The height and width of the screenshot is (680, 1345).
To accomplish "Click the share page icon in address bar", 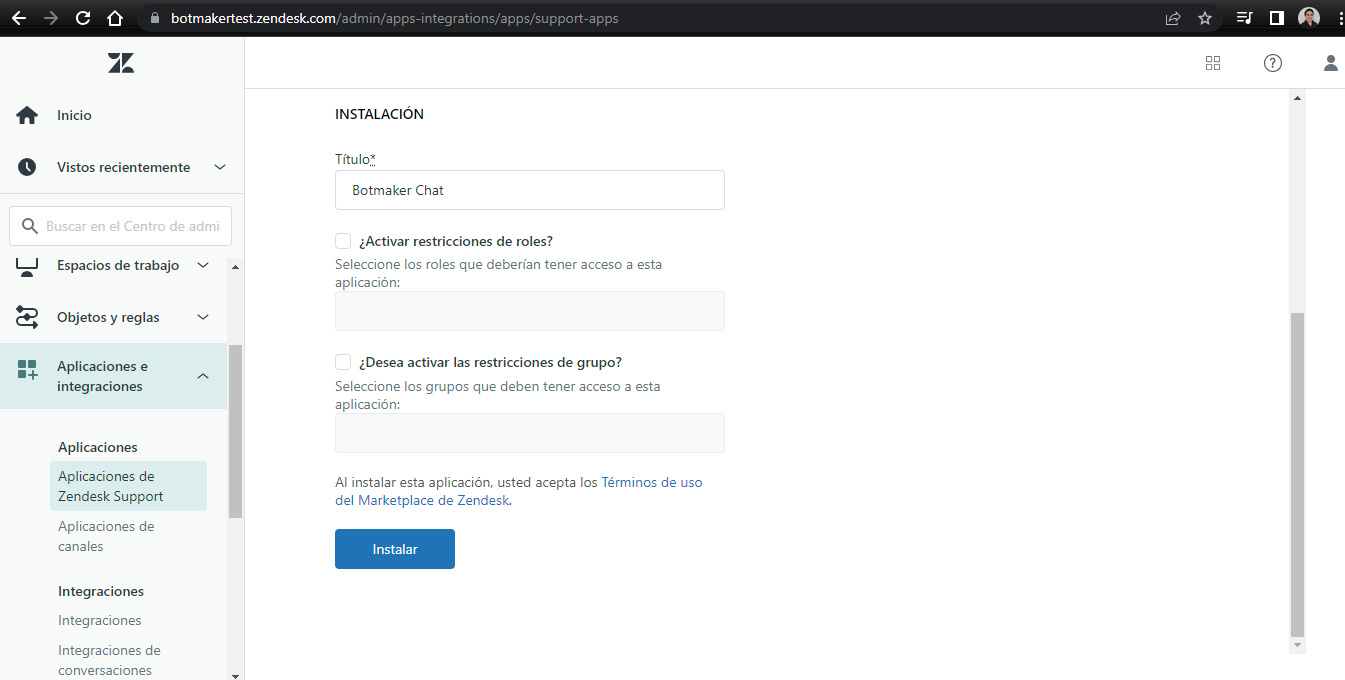I will (x=1173, y=18).
